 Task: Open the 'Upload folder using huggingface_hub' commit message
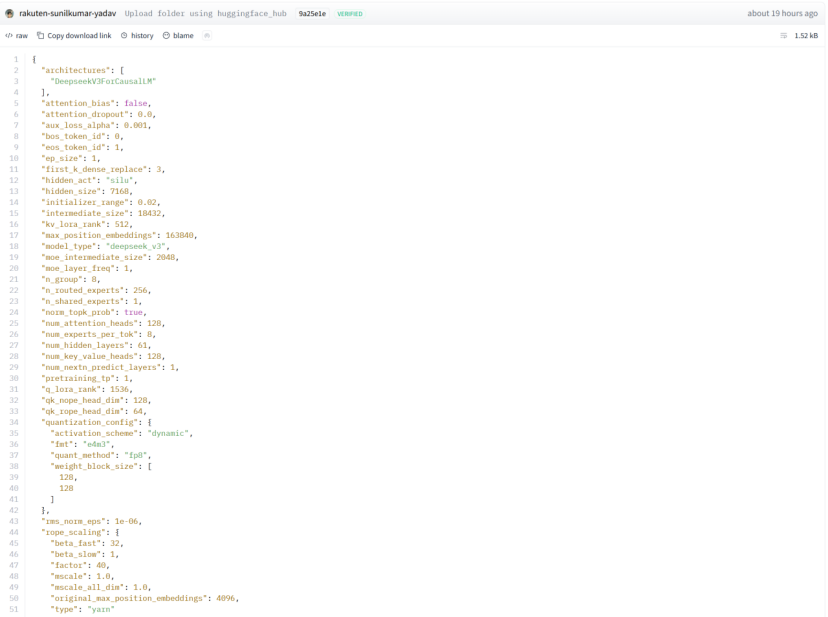pyautogui.click(x=206, y=14)
